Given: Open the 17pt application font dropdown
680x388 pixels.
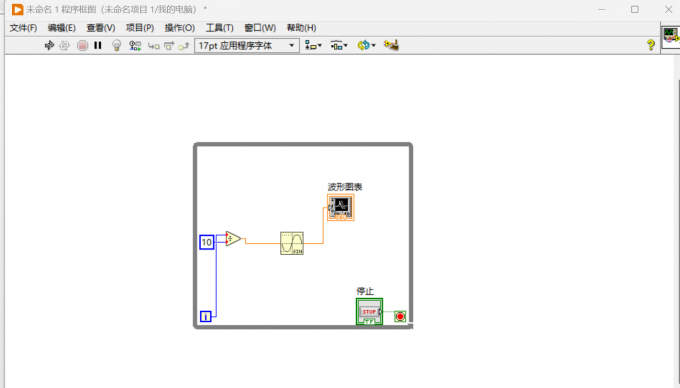Looking at the screenshot, I should [x=247, y=46].
